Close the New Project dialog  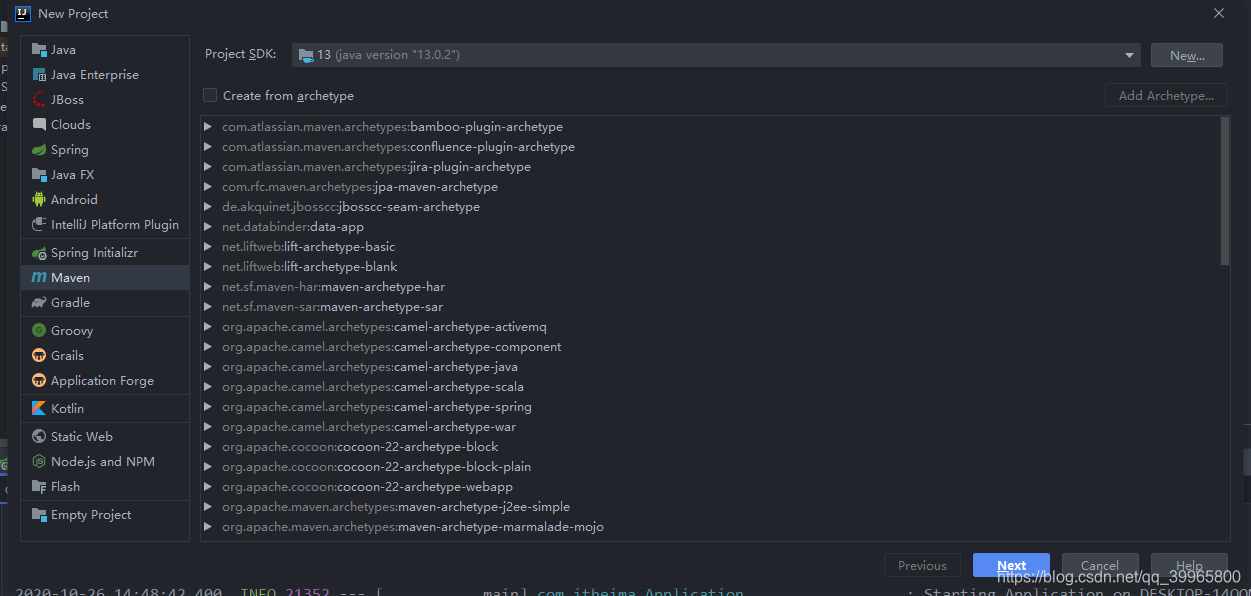[x=1219, y=14]
